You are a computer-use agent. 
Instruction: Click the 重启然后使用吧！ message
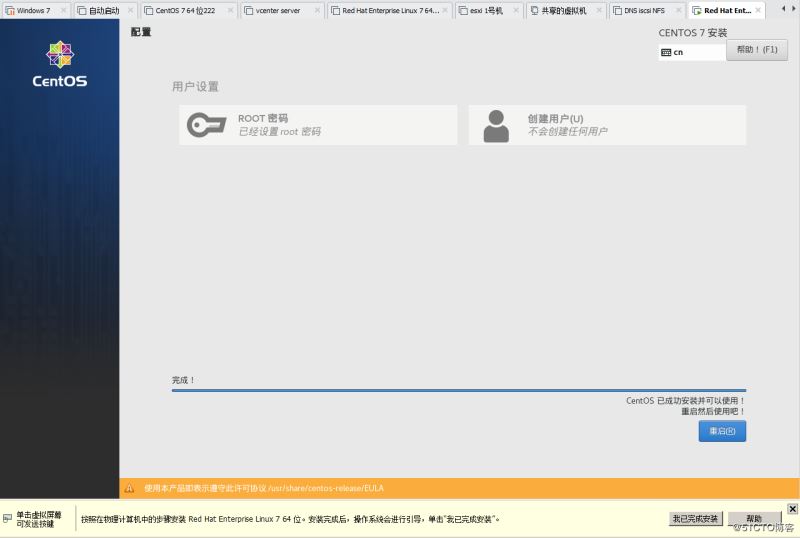point(713,411)
